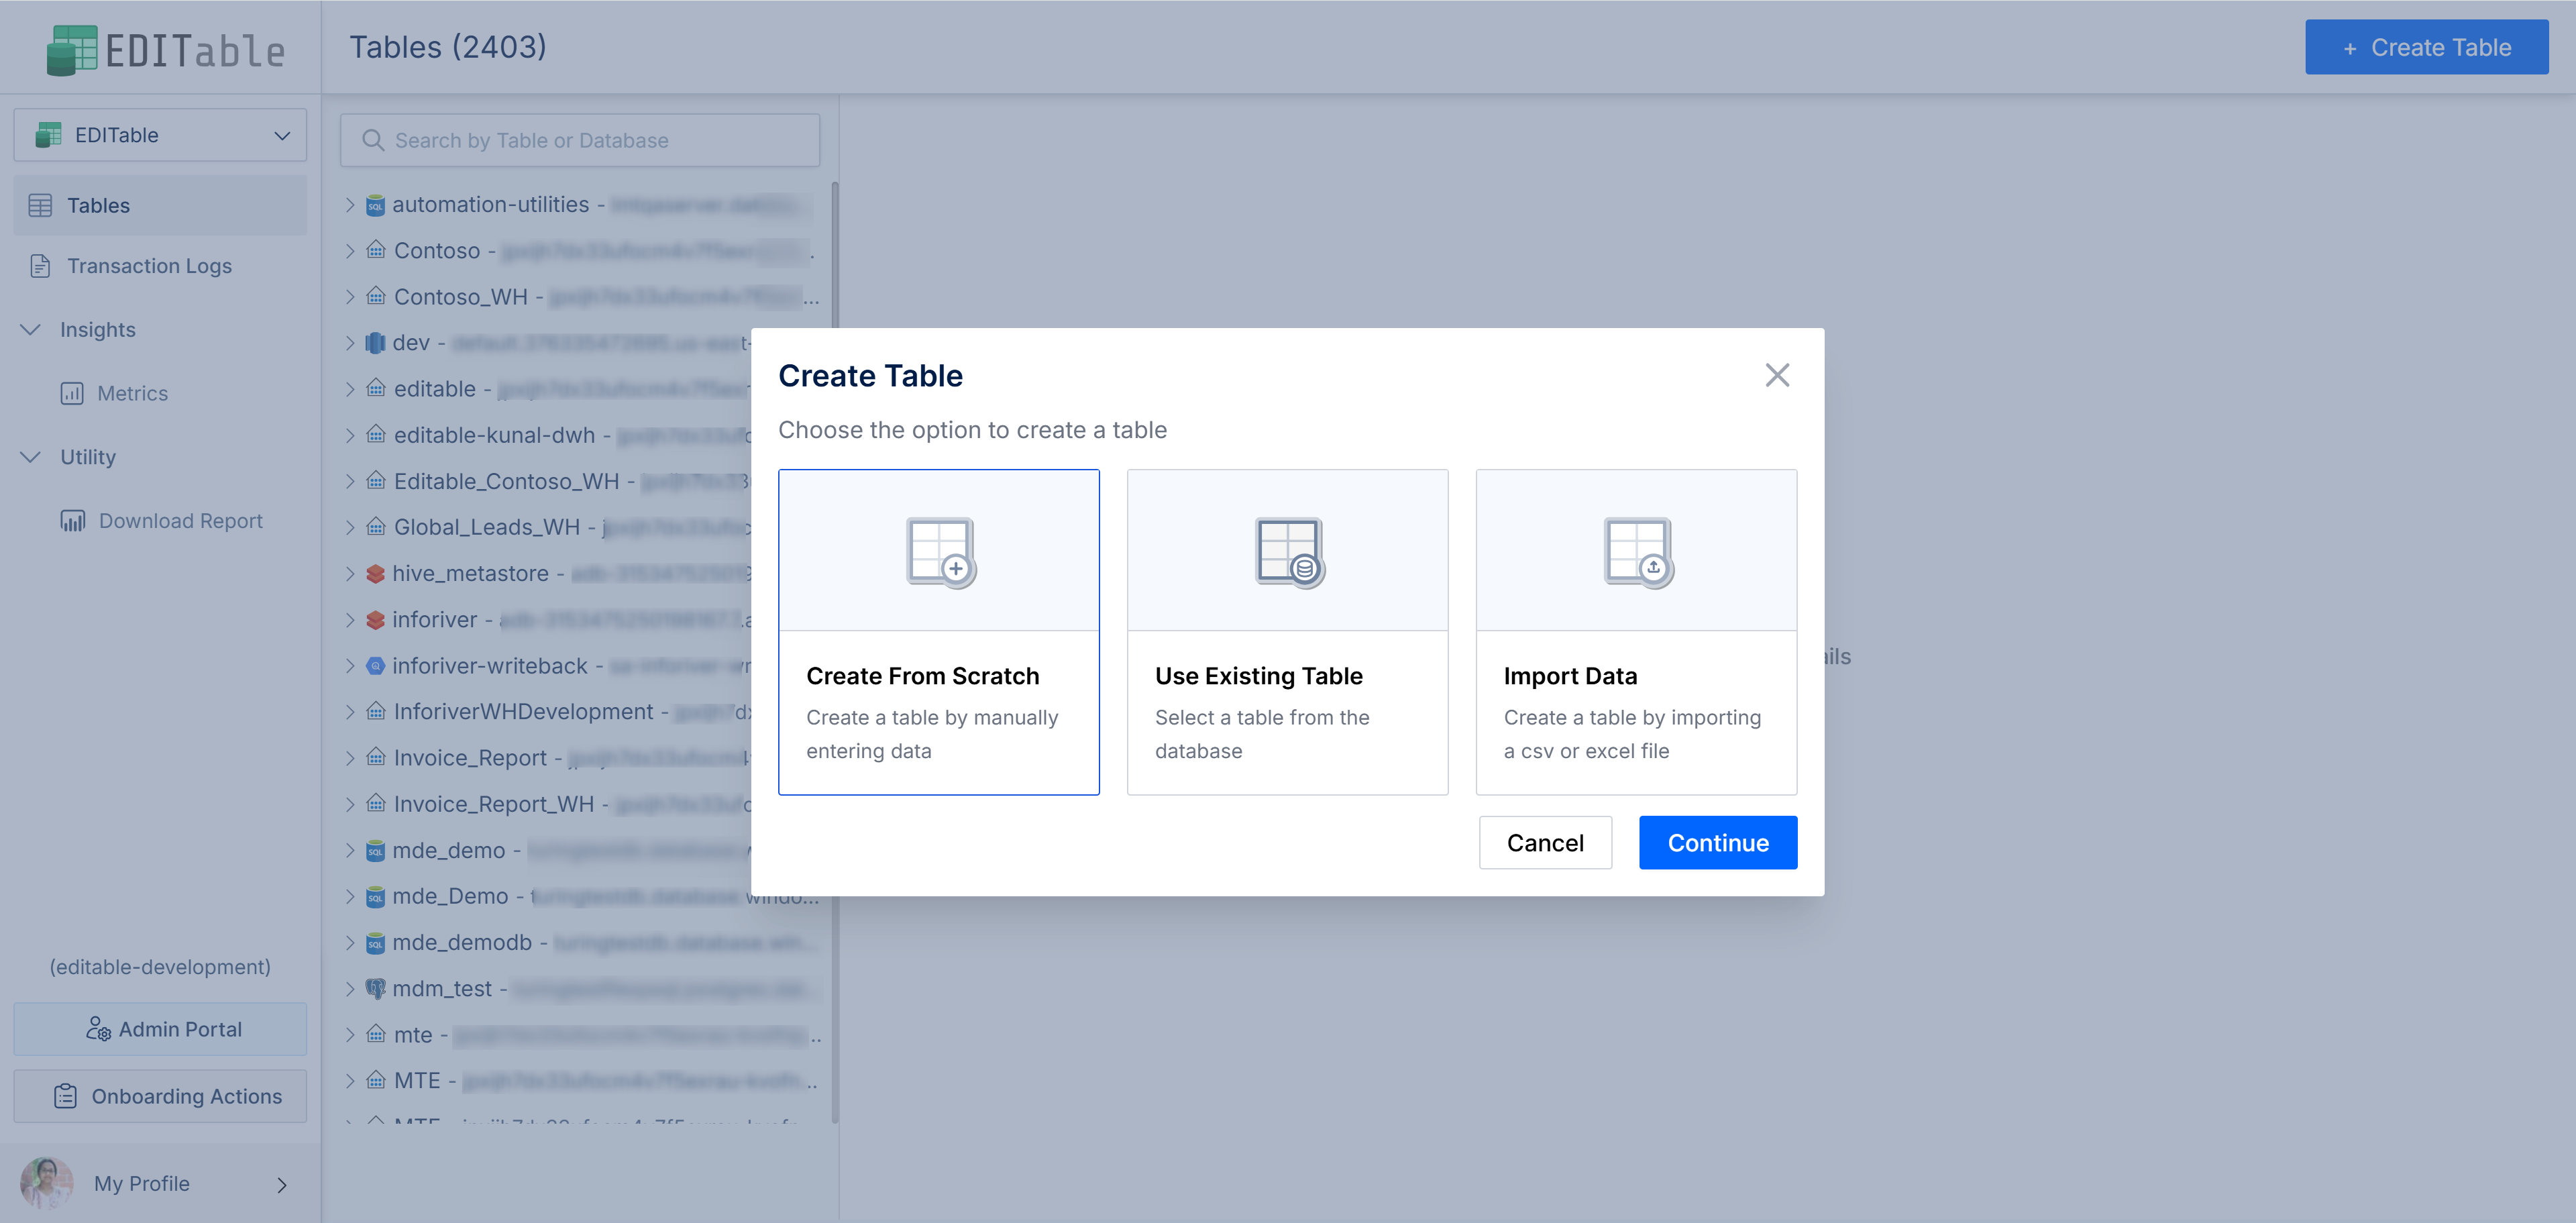Click the user profile avatar
This screenshot has height=1223, width=2576.
tap(46, 1183)
